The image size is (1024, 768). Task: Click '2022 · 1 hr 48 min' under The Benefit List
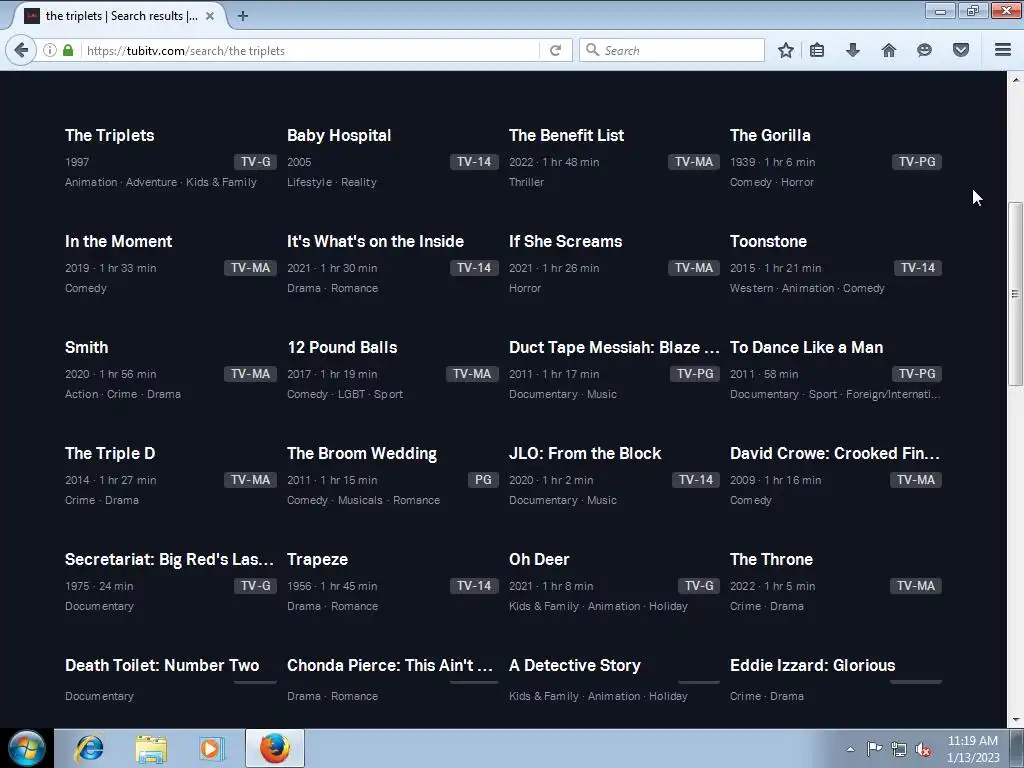(x=554, y=162)
